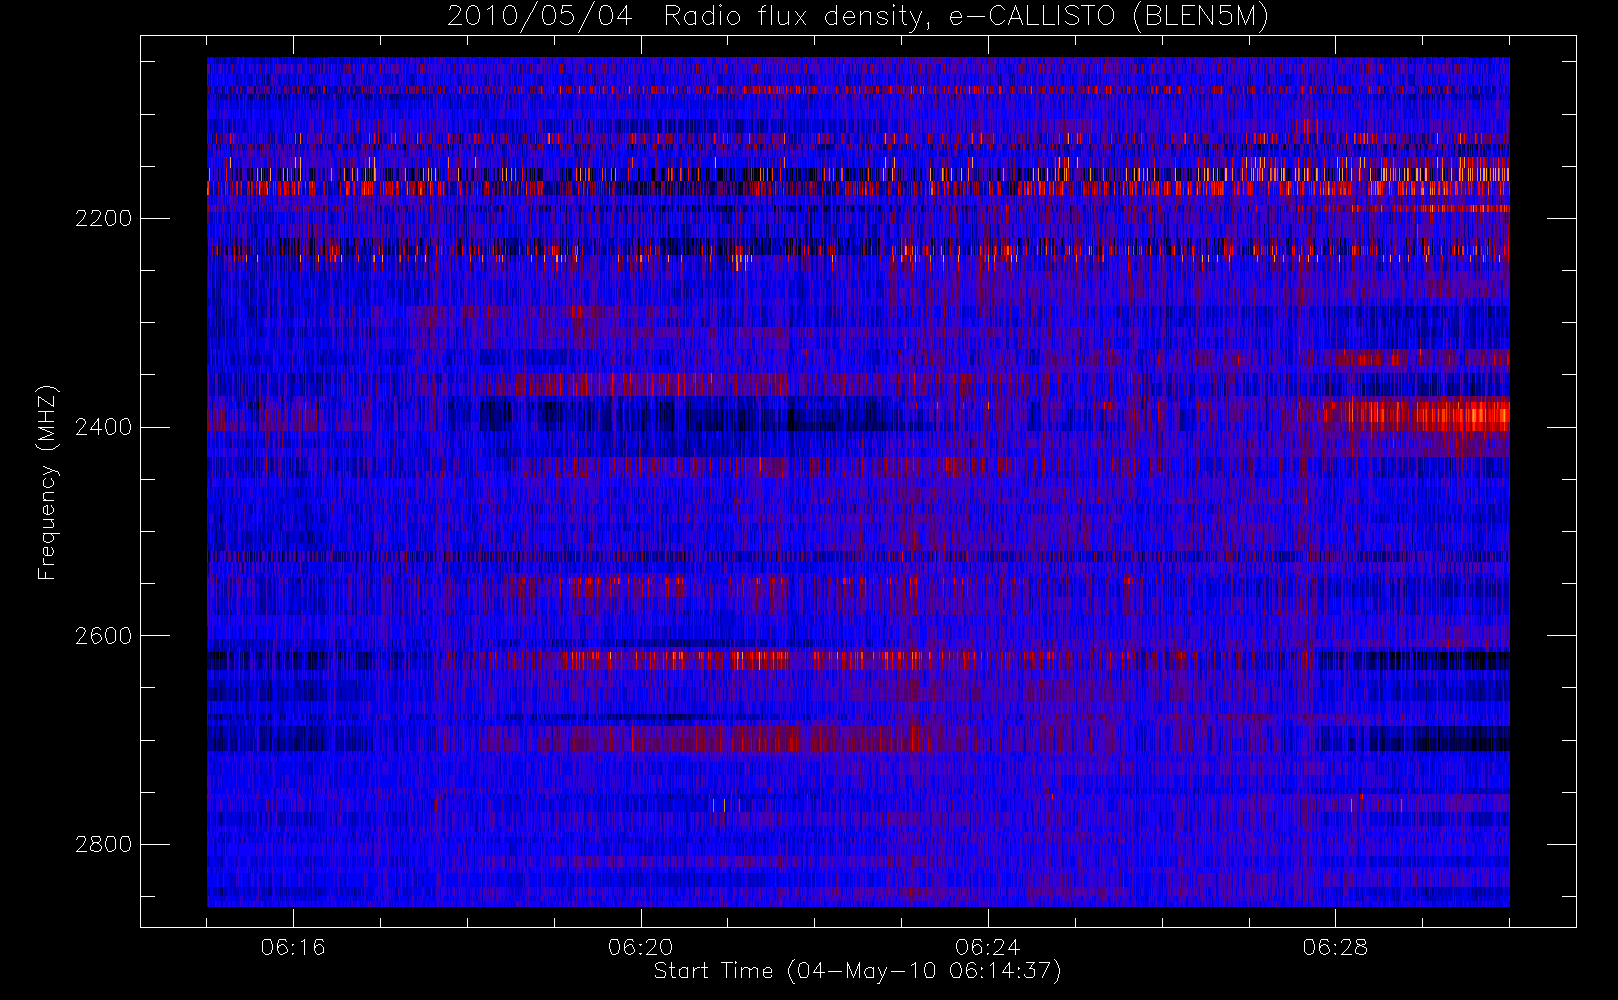Click the 06:24 time tick label
Image resolution: width=1618 pixels, height=1000 pixels.
pyautogui.click(x=988, y=947)
